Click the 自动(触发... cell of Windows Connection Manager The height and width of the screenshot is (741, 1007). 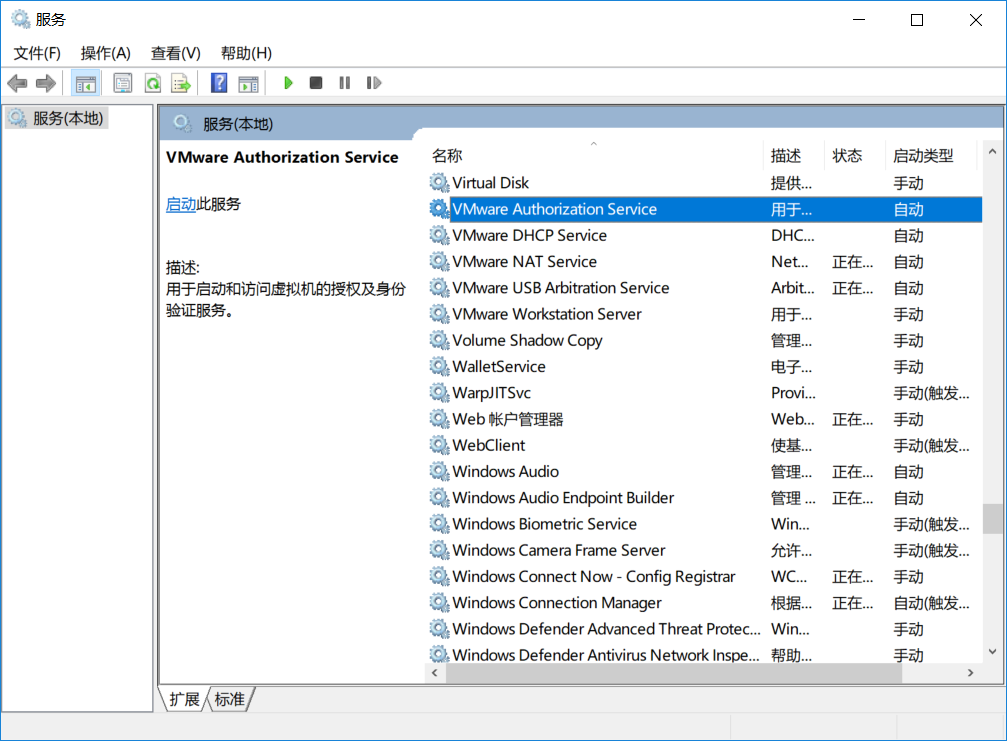point(931,603)
